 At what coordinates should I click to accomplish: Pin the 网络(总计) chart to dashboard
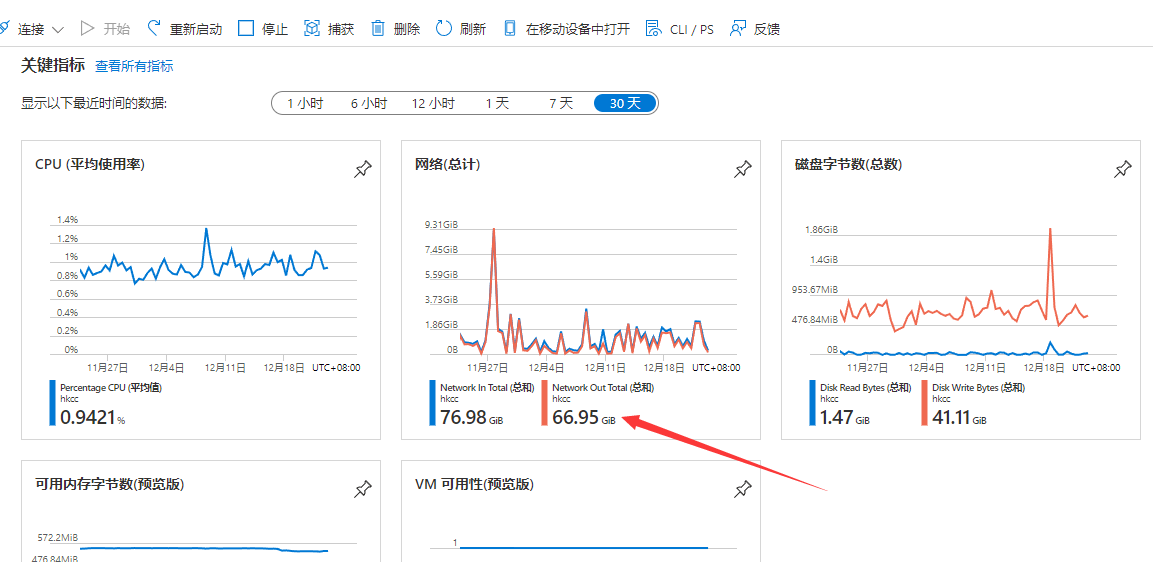coord(742,170)
